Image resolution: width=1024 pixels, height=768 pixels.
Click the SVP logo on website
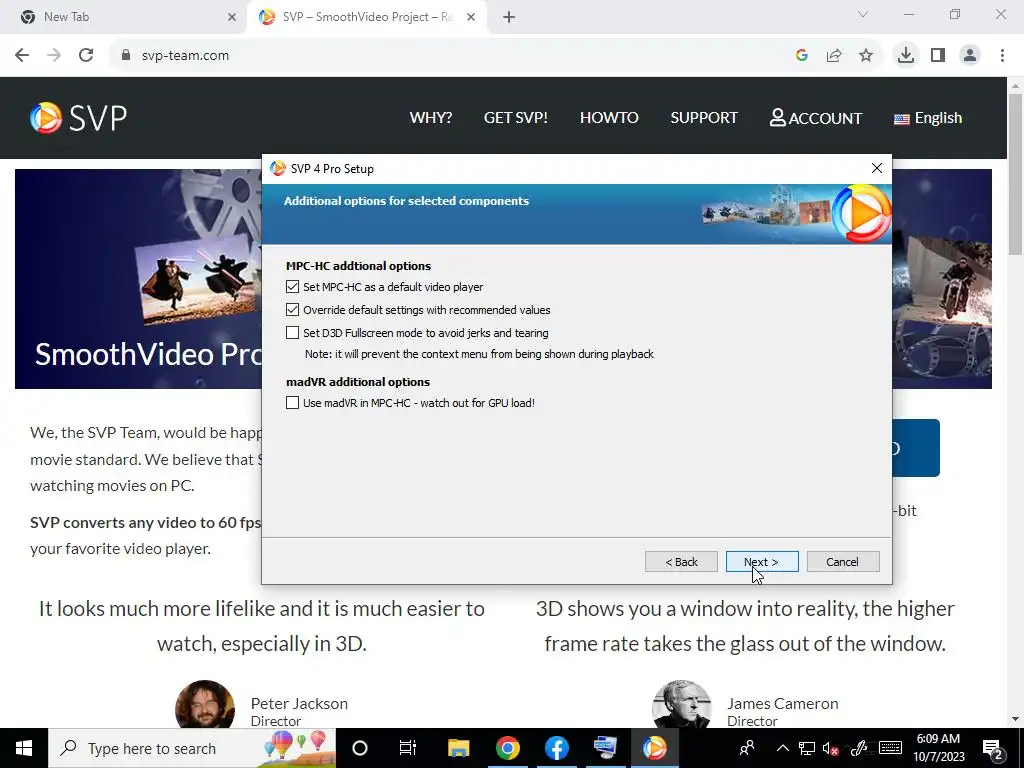pyautogui.click(x=78, y=118)
